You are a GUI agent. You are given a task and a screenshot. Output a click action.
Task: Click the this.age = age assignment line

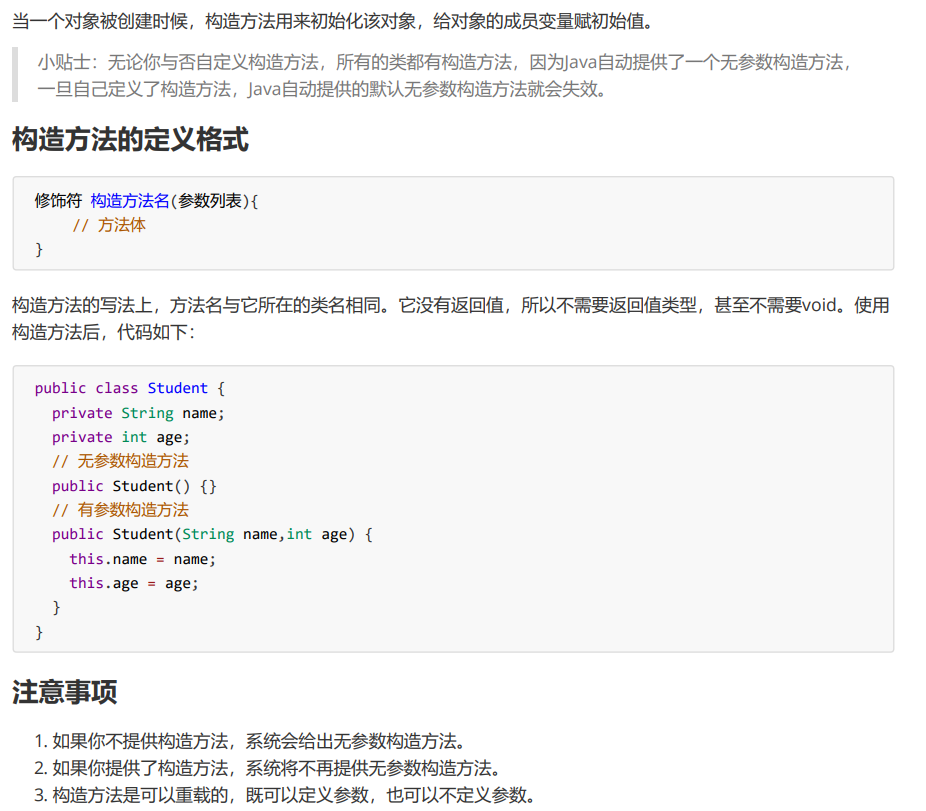pos(133,582)
